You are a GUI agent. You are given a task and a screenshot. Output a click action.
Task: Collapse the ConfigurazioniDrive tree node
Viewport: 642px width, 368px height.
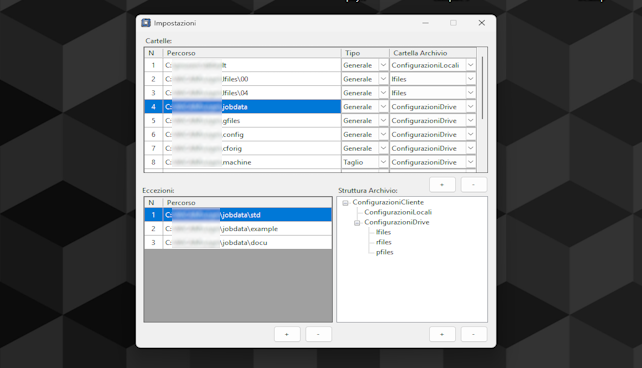357,223
